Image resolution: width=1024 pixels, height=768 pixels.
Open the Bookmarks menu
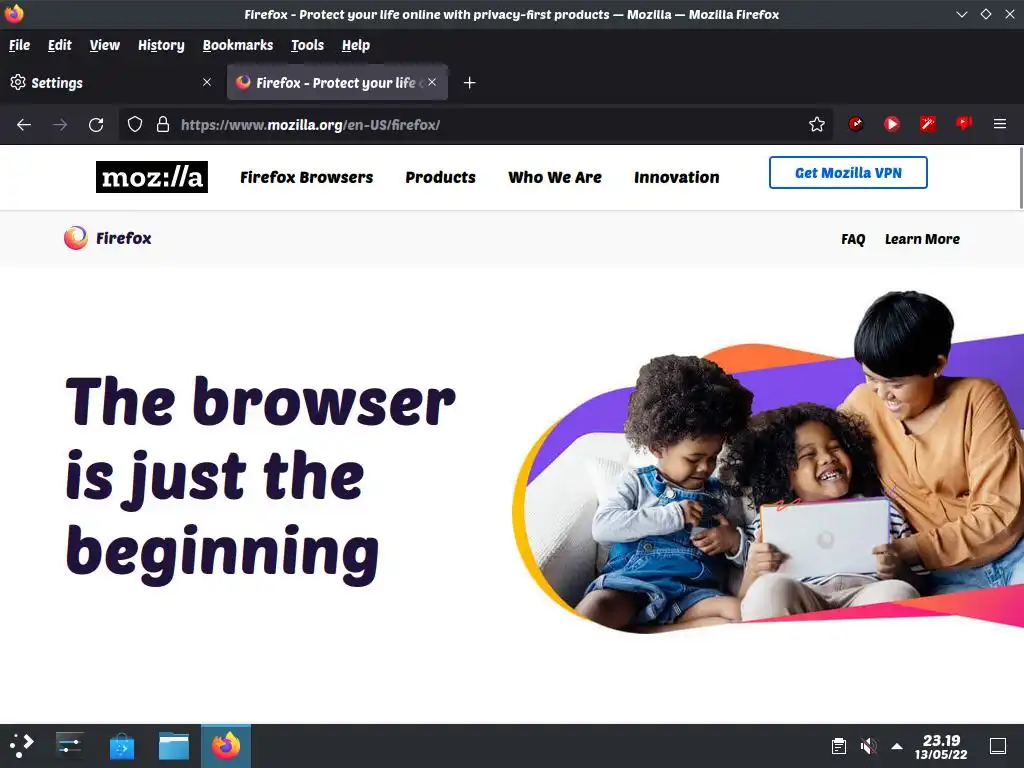(238, 45)
